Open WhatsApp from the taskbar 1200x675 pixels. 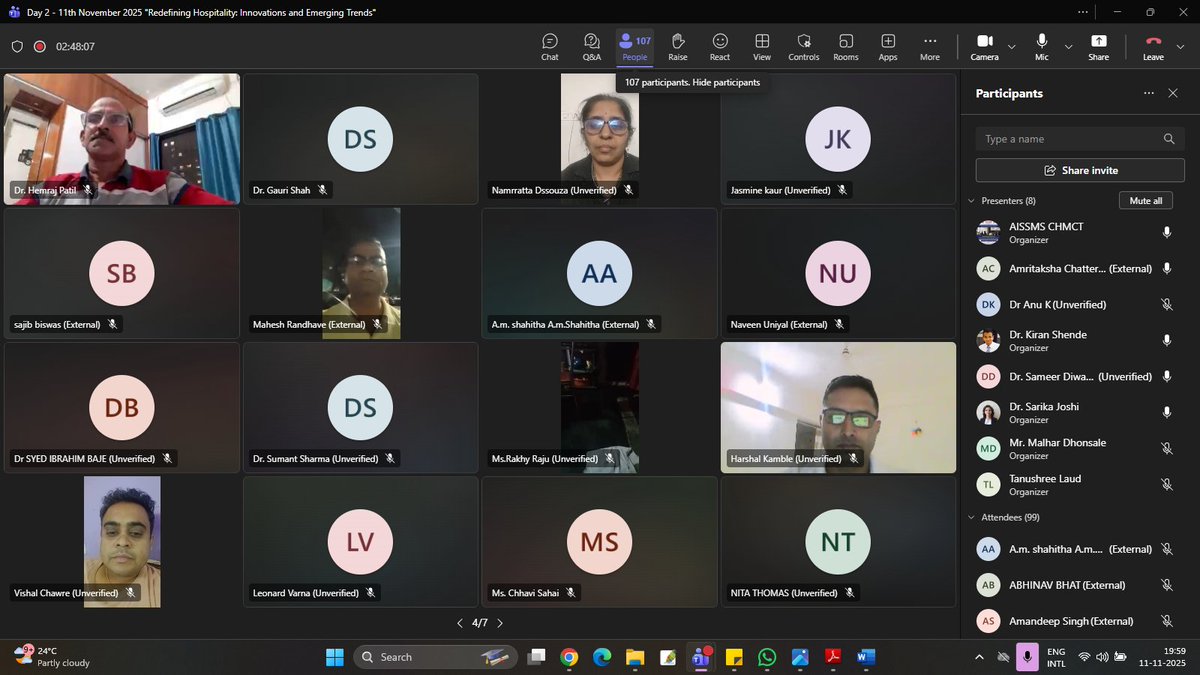click(767, 657)
